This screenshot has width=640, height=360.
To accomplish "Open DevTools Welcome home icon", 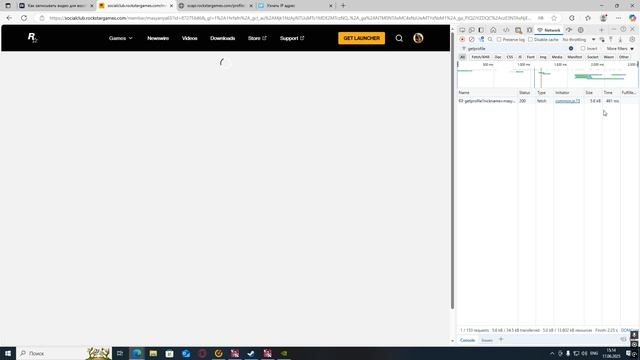I will point(493,30).
